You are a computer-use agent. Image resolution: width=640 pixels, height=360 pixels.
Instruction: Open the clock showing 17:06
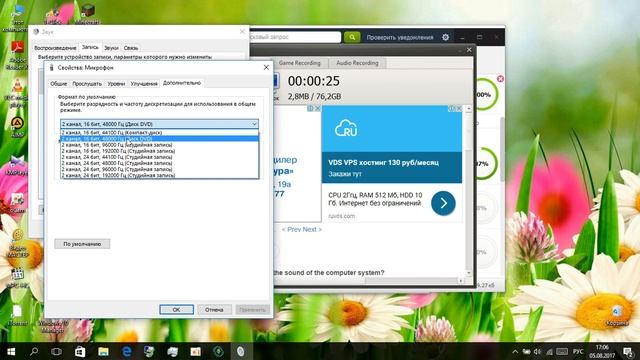click(x=602, y=351)
